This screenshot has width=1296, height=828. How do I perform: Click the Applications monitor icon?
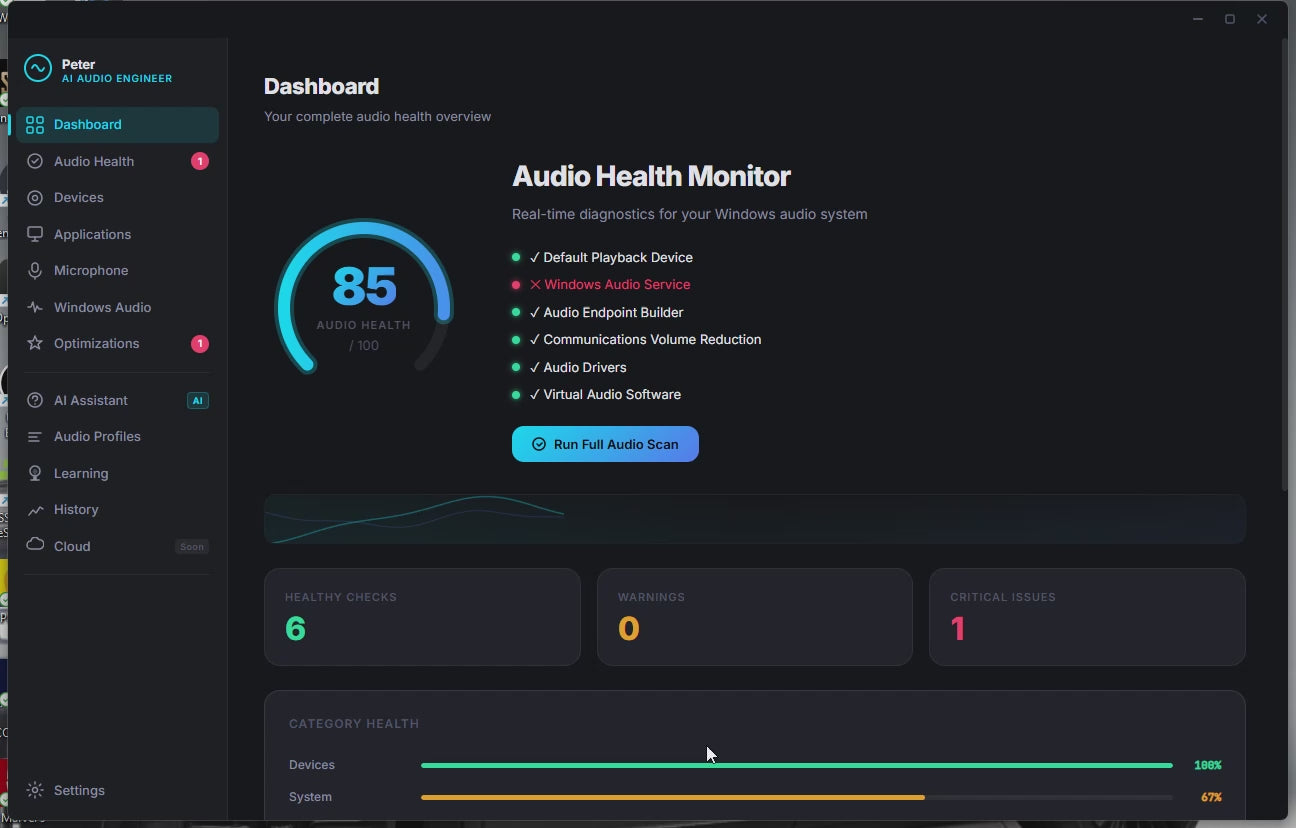click(35, 234)
